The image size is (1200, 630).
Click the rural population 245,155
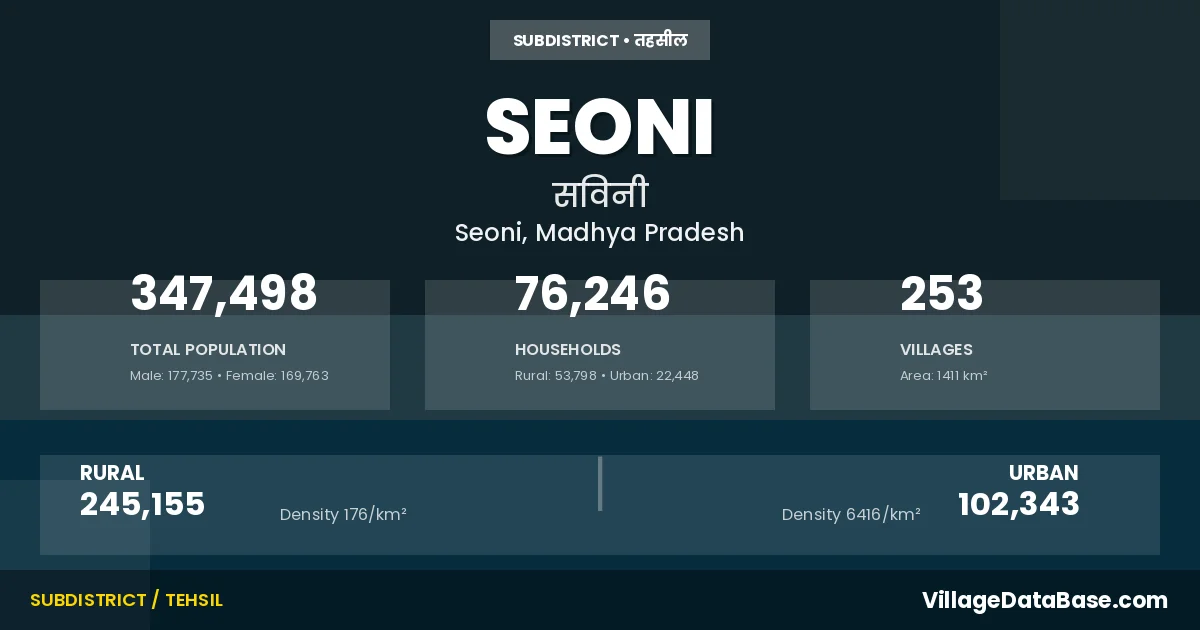142,504
